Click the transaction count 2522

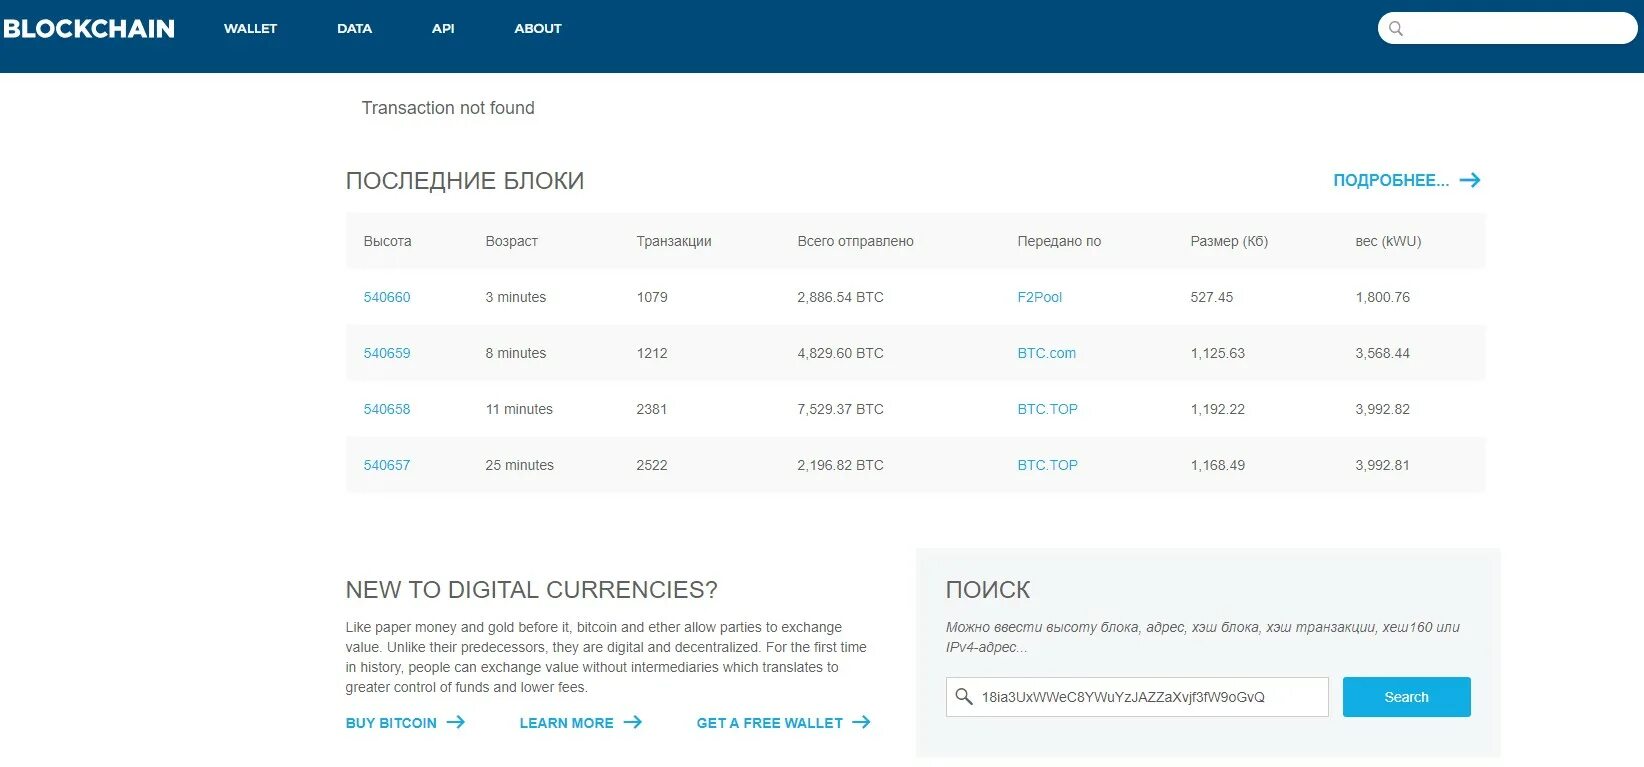pyautogui.click(x=652, y=465)
